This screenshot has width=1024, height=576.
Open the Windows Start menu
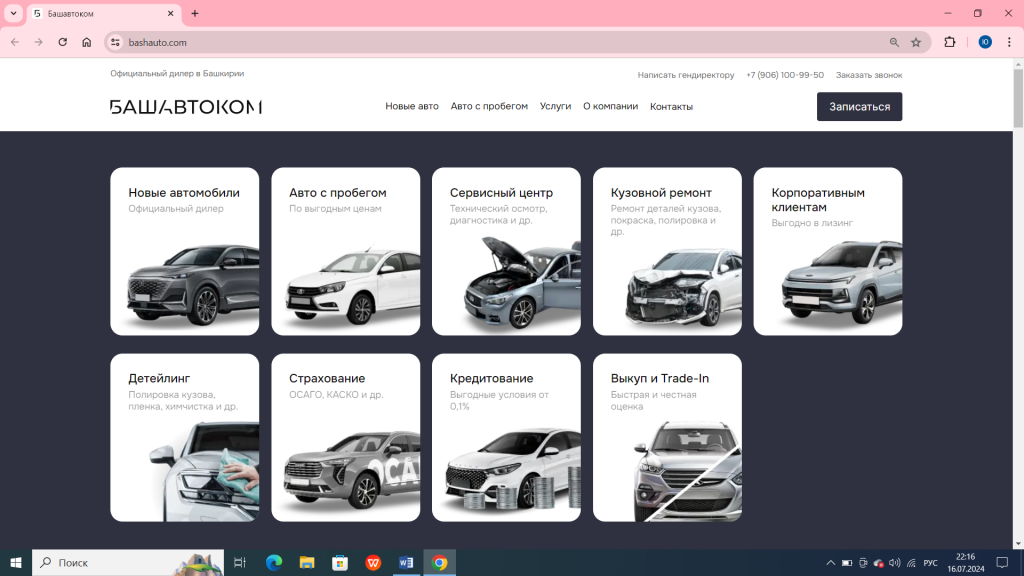pos(16,562)
